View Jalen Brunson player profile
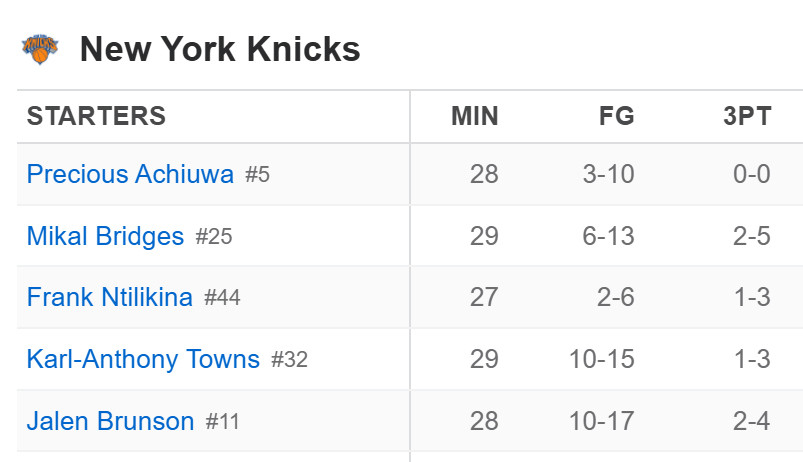This screenshot has width=803, height=462. 110,421
